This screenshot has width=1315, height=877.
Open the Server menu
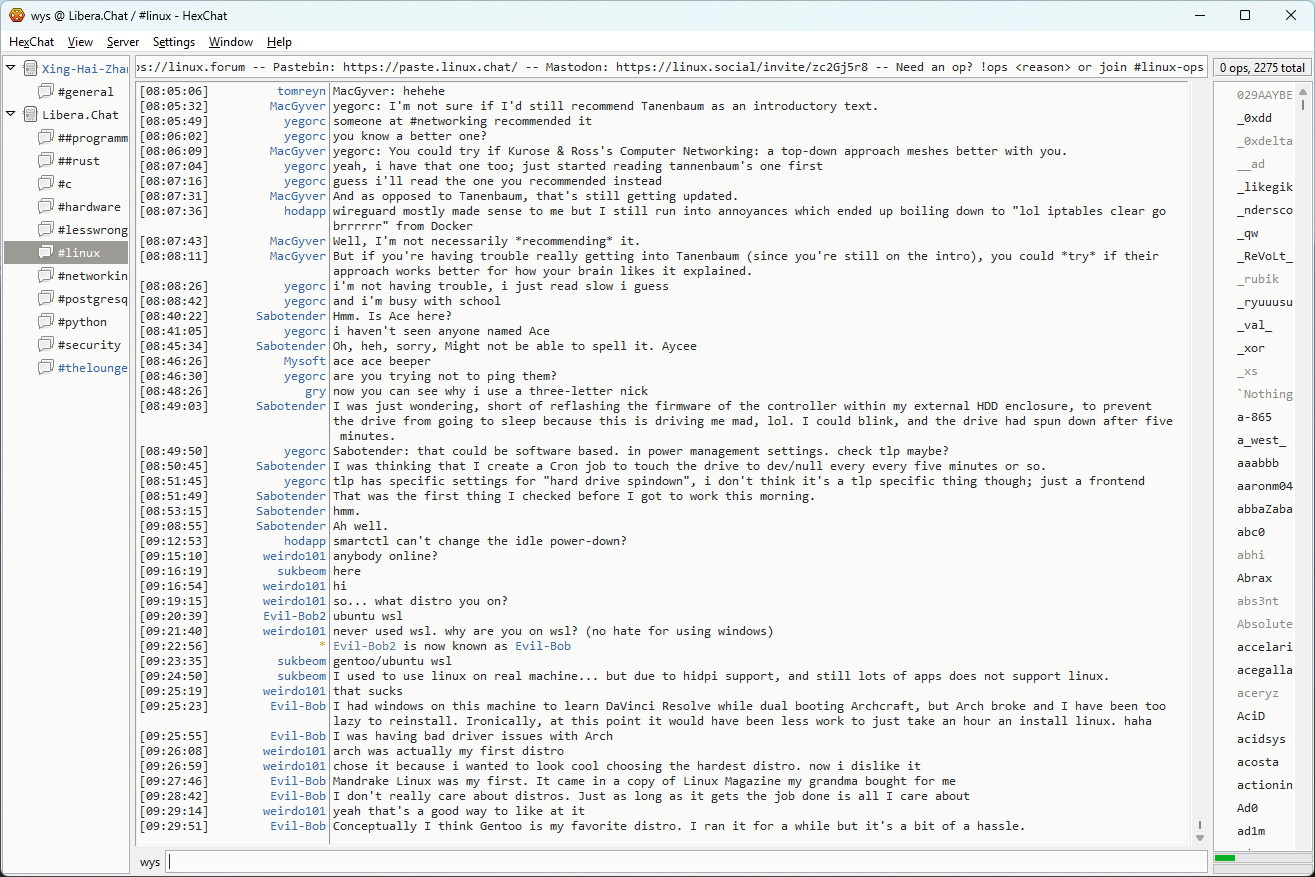[x=123, y=42]
